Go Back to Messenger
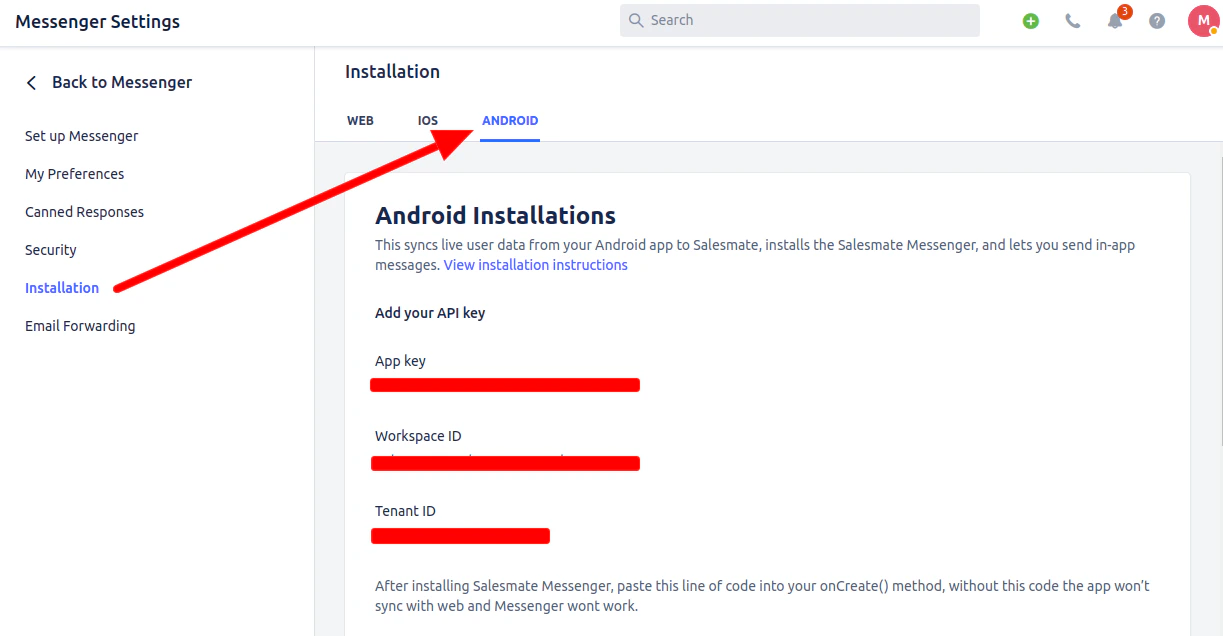1223x636 pixels. click(122, 82)
